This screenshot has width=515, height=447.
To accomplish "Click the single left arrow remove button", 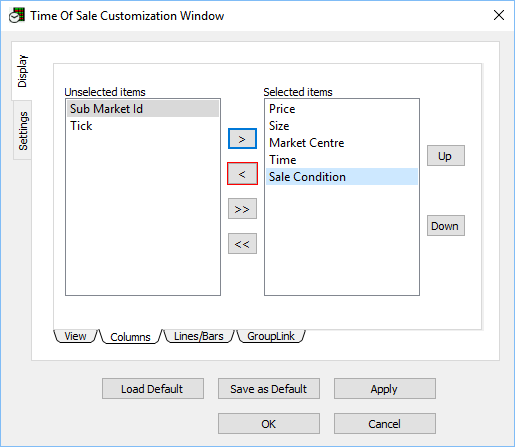I will click(242, 174).
